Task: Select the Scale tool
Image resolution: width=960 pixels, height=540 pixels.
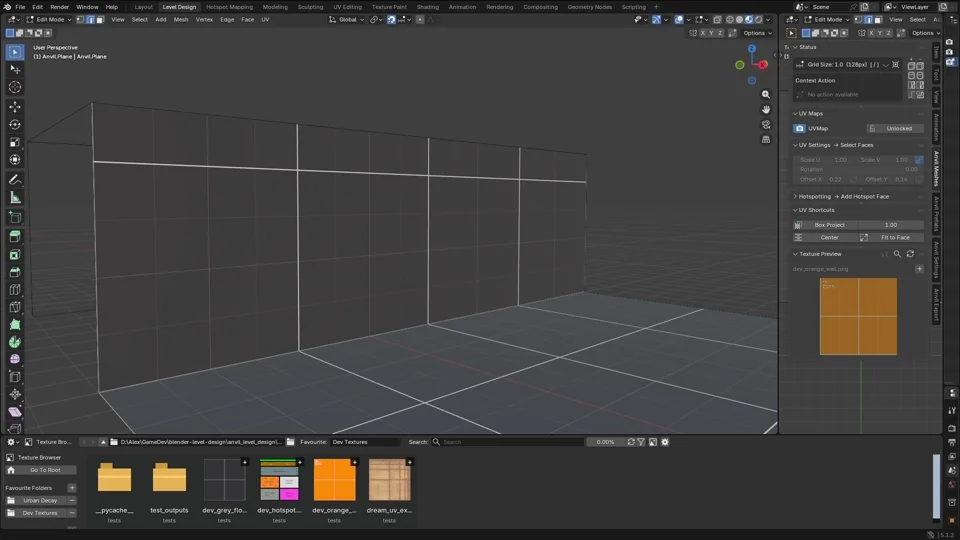Action: click(x=15, y=142)
